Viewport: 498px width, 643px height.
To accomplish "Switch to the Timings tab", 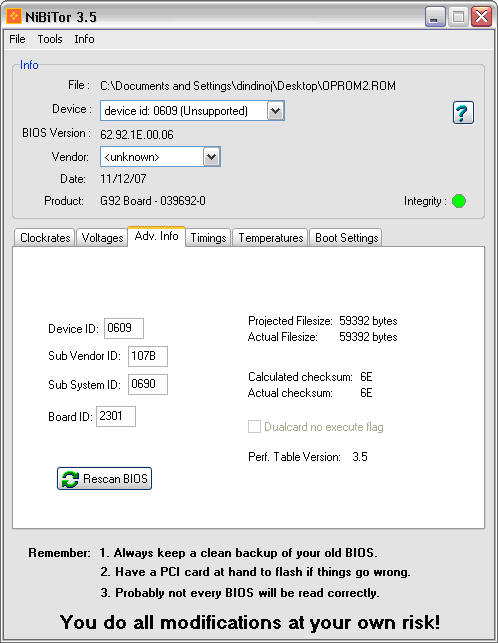I will tap(208, 238).
